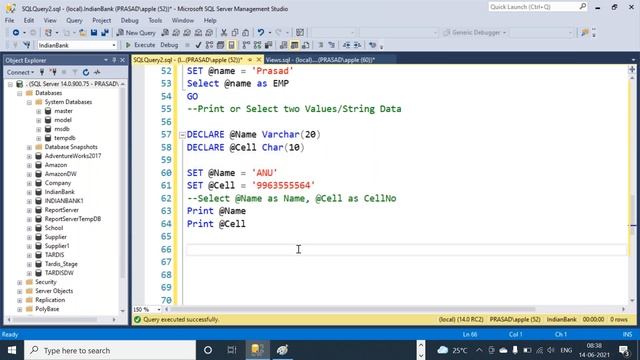The height and width of the screenshot is (360, 640).
Task: Click the Copy icon in toolbar
Action: click(235, 33)
